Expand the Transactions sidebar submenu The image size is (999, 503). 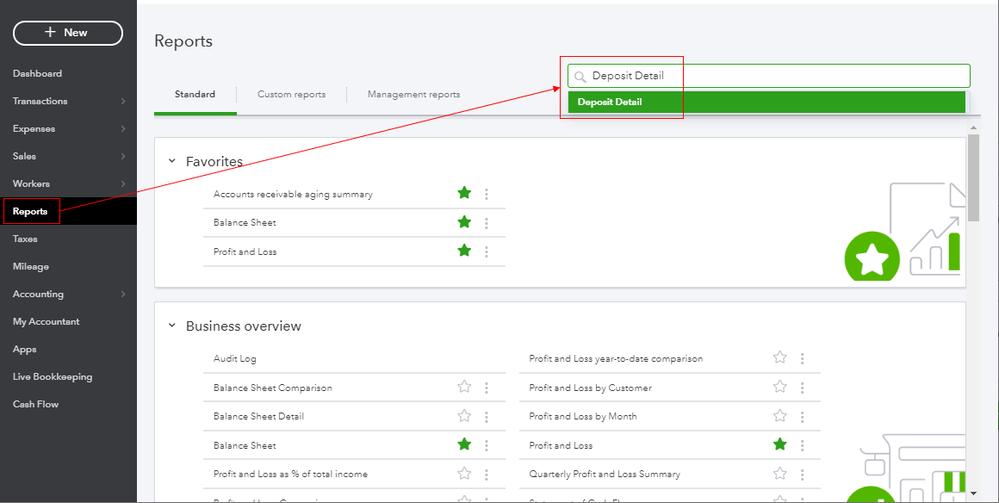coord(123,101)
